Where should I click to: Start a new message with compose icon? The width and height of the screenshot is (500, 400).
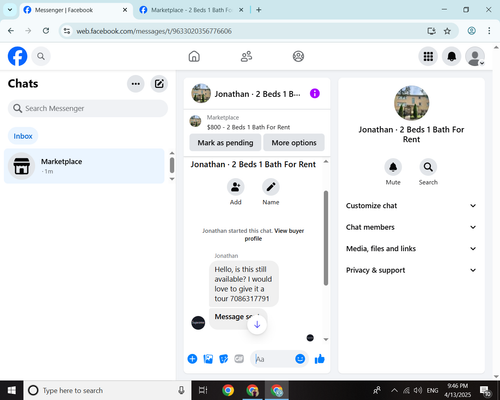tap(159, 84)
